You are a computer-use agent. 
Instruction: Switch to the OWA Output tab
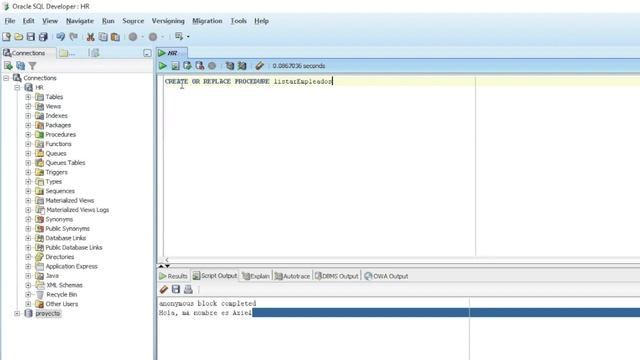point(386,276)
